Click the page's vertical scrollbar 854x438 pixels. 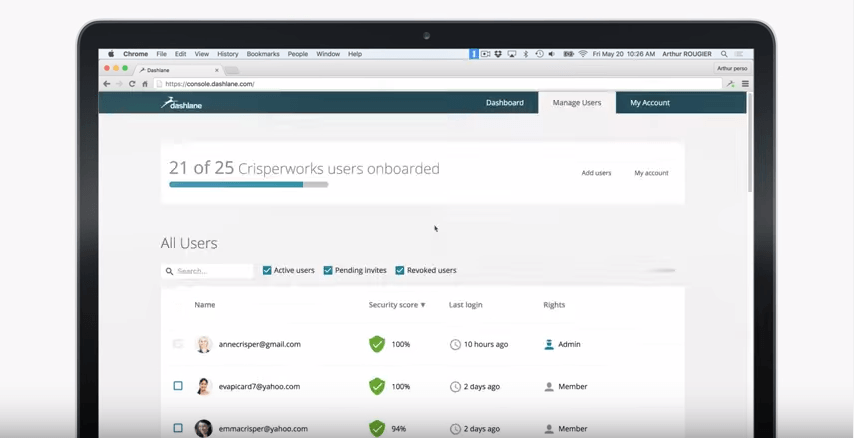click(749, 144)
